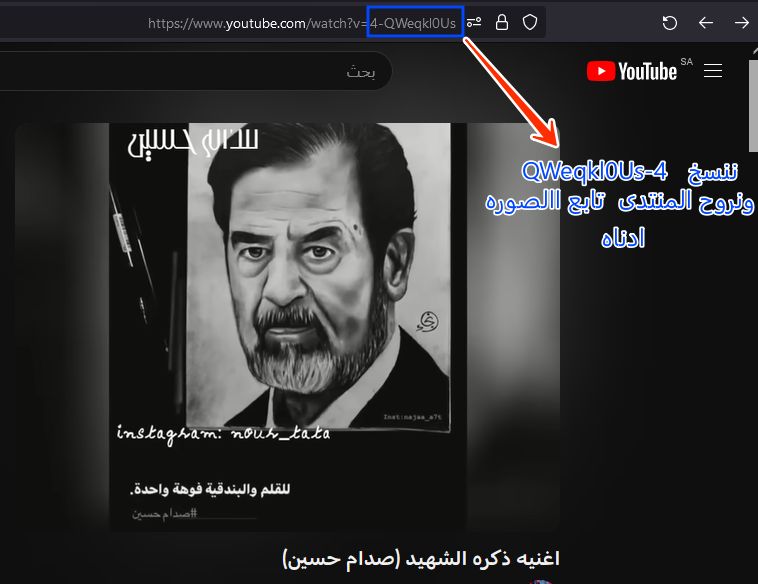Open the site permissions icon in address bar
The image size is (758, 584).
[474, 22]
